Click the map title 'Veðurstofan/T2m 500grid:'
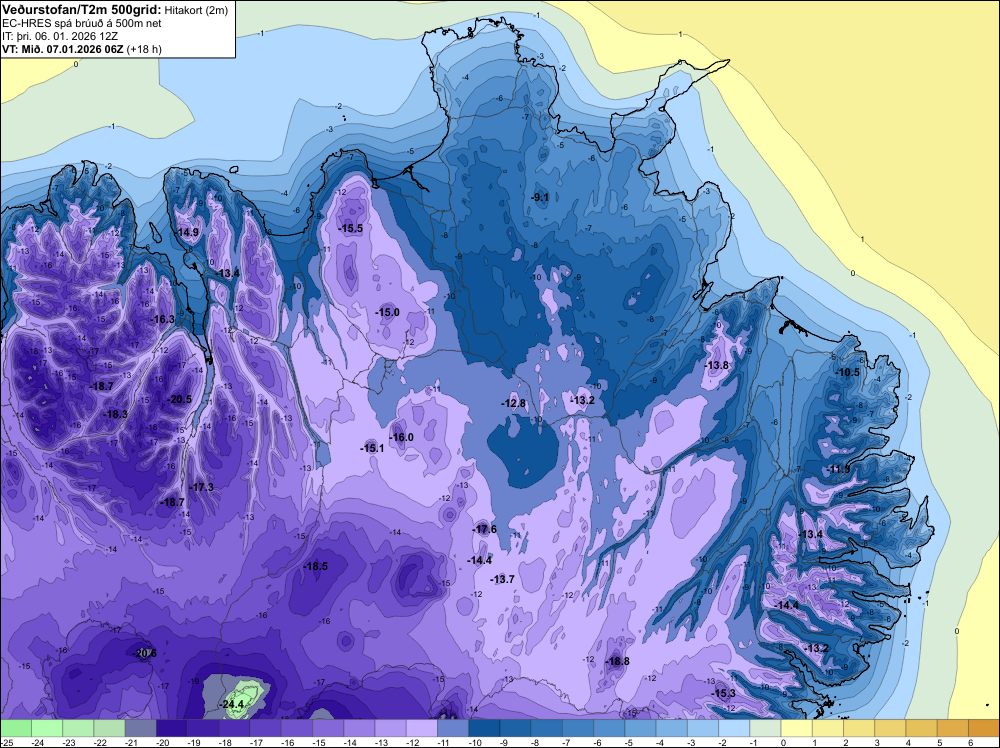 pyautogui.click(x=82, y=10)
